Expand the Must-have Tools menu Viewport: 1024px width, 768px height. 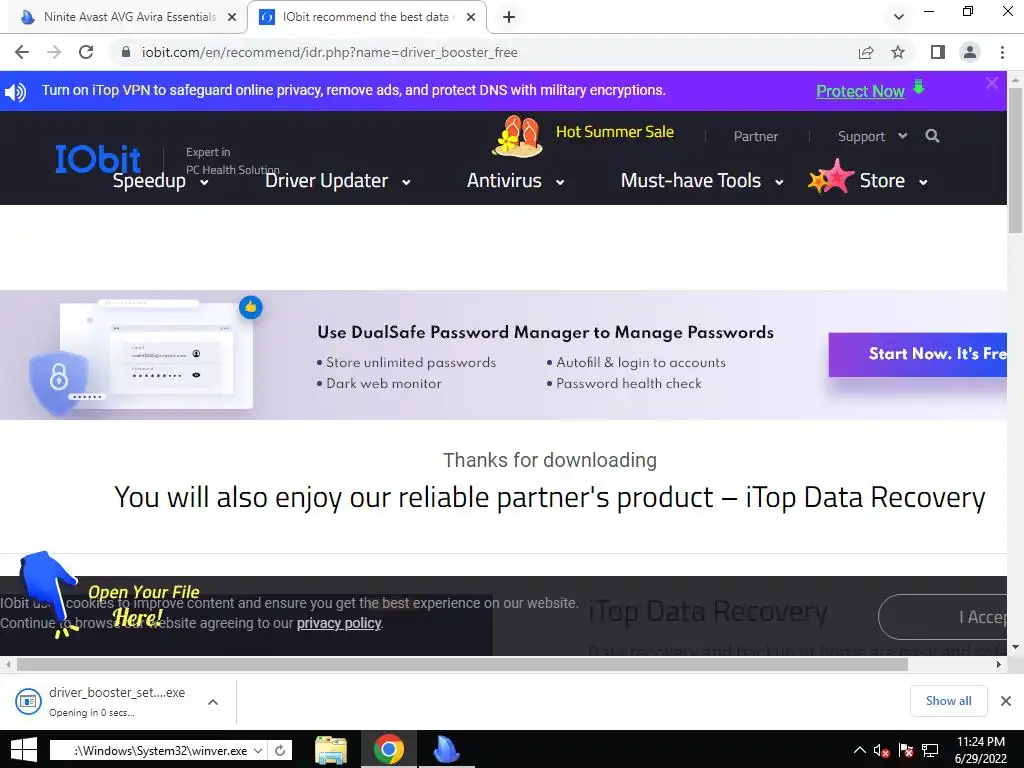tap(702, 181)
